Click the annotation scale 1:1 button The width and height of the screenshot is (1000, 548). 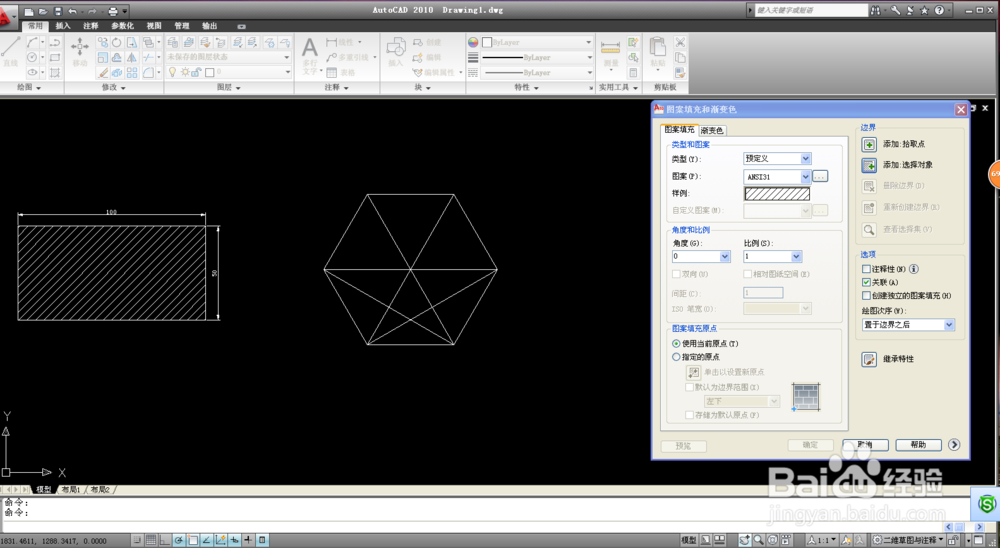tap(821, 540)
